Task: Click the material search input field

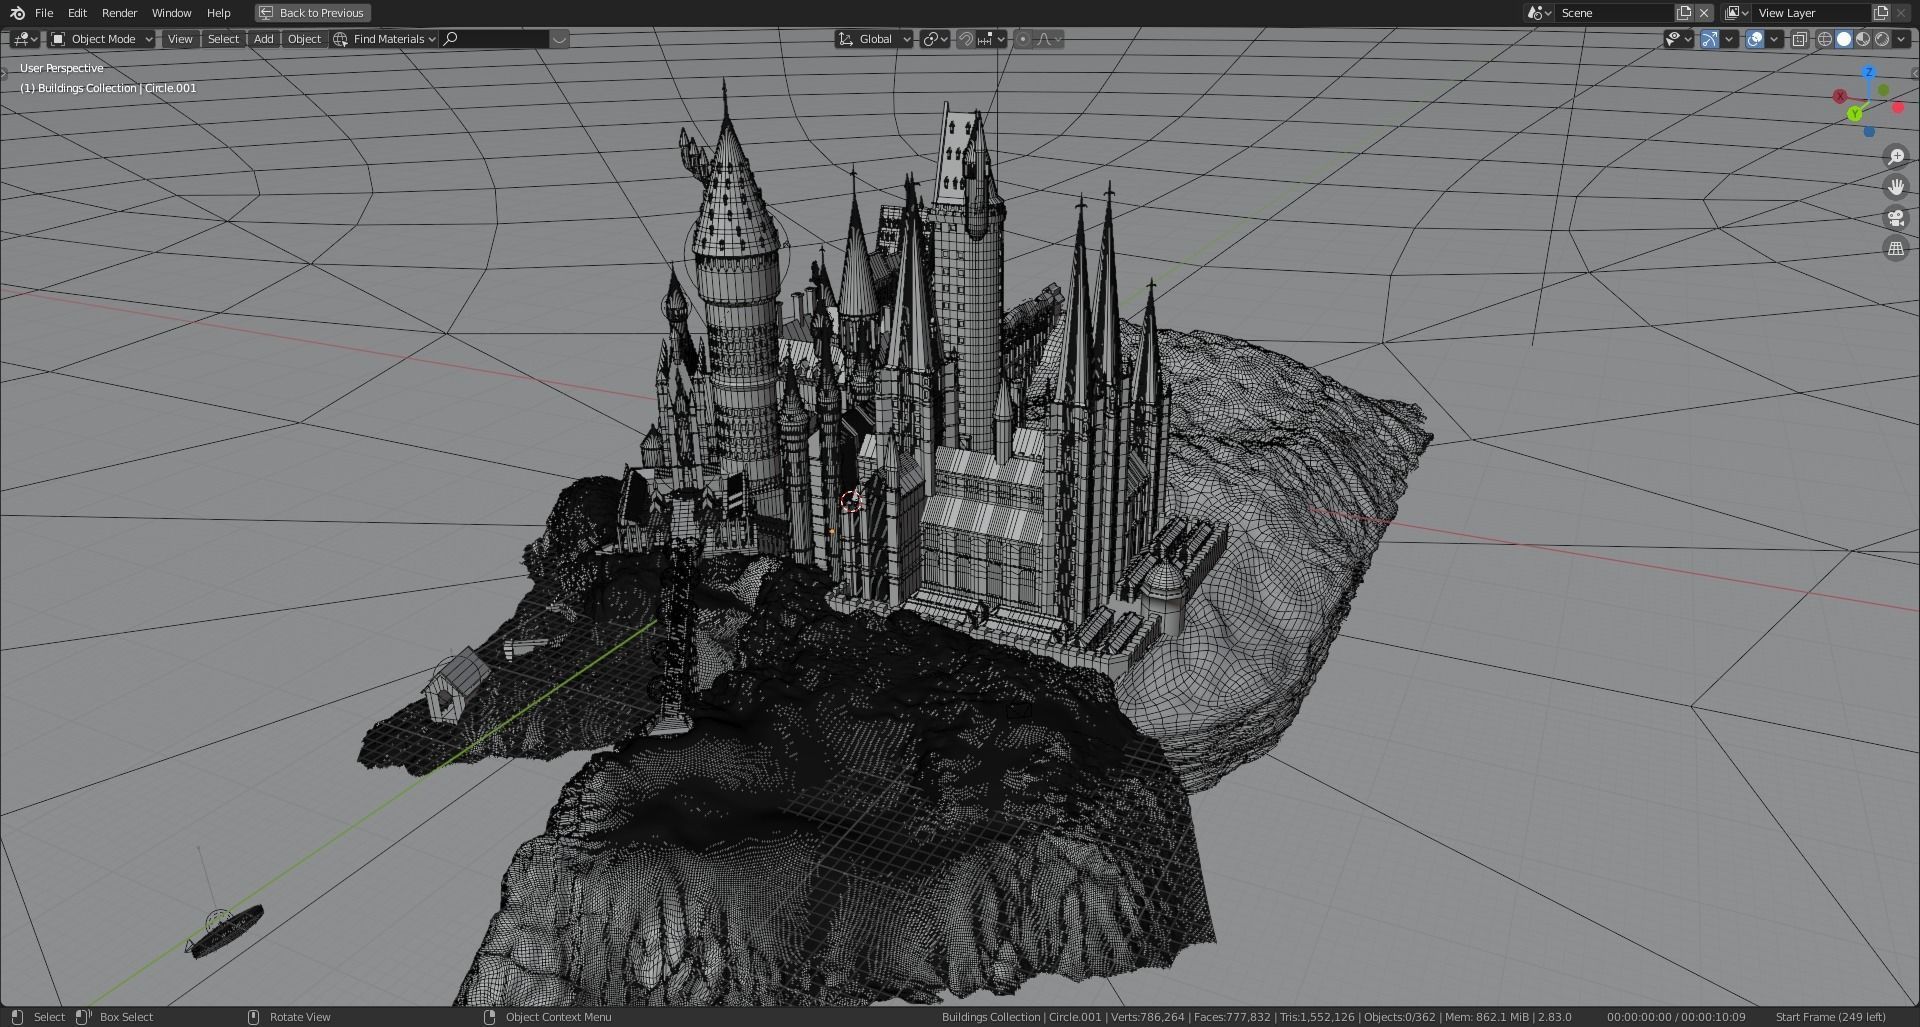Action: (495, 39)
